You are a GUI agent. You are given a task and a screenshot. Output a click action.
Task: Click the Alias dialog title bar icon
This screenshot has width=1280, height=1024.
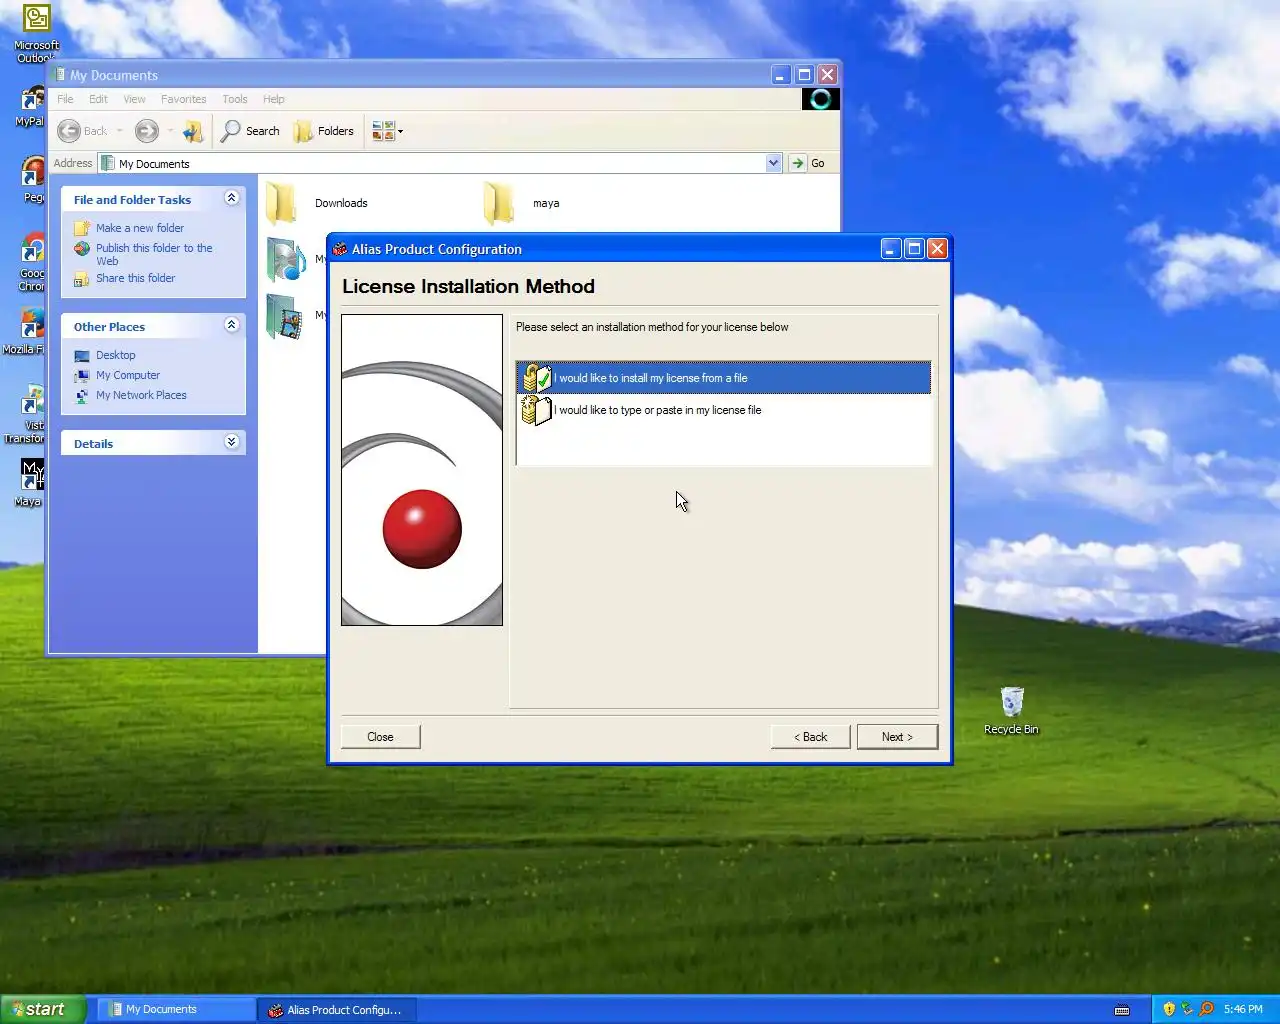(x=340, y=249)
